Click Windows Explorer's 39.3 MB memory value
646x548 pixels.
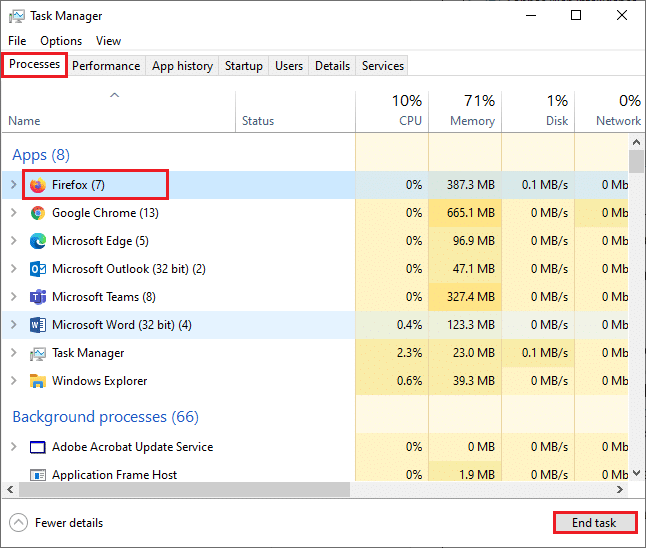[x=473, y=381]
